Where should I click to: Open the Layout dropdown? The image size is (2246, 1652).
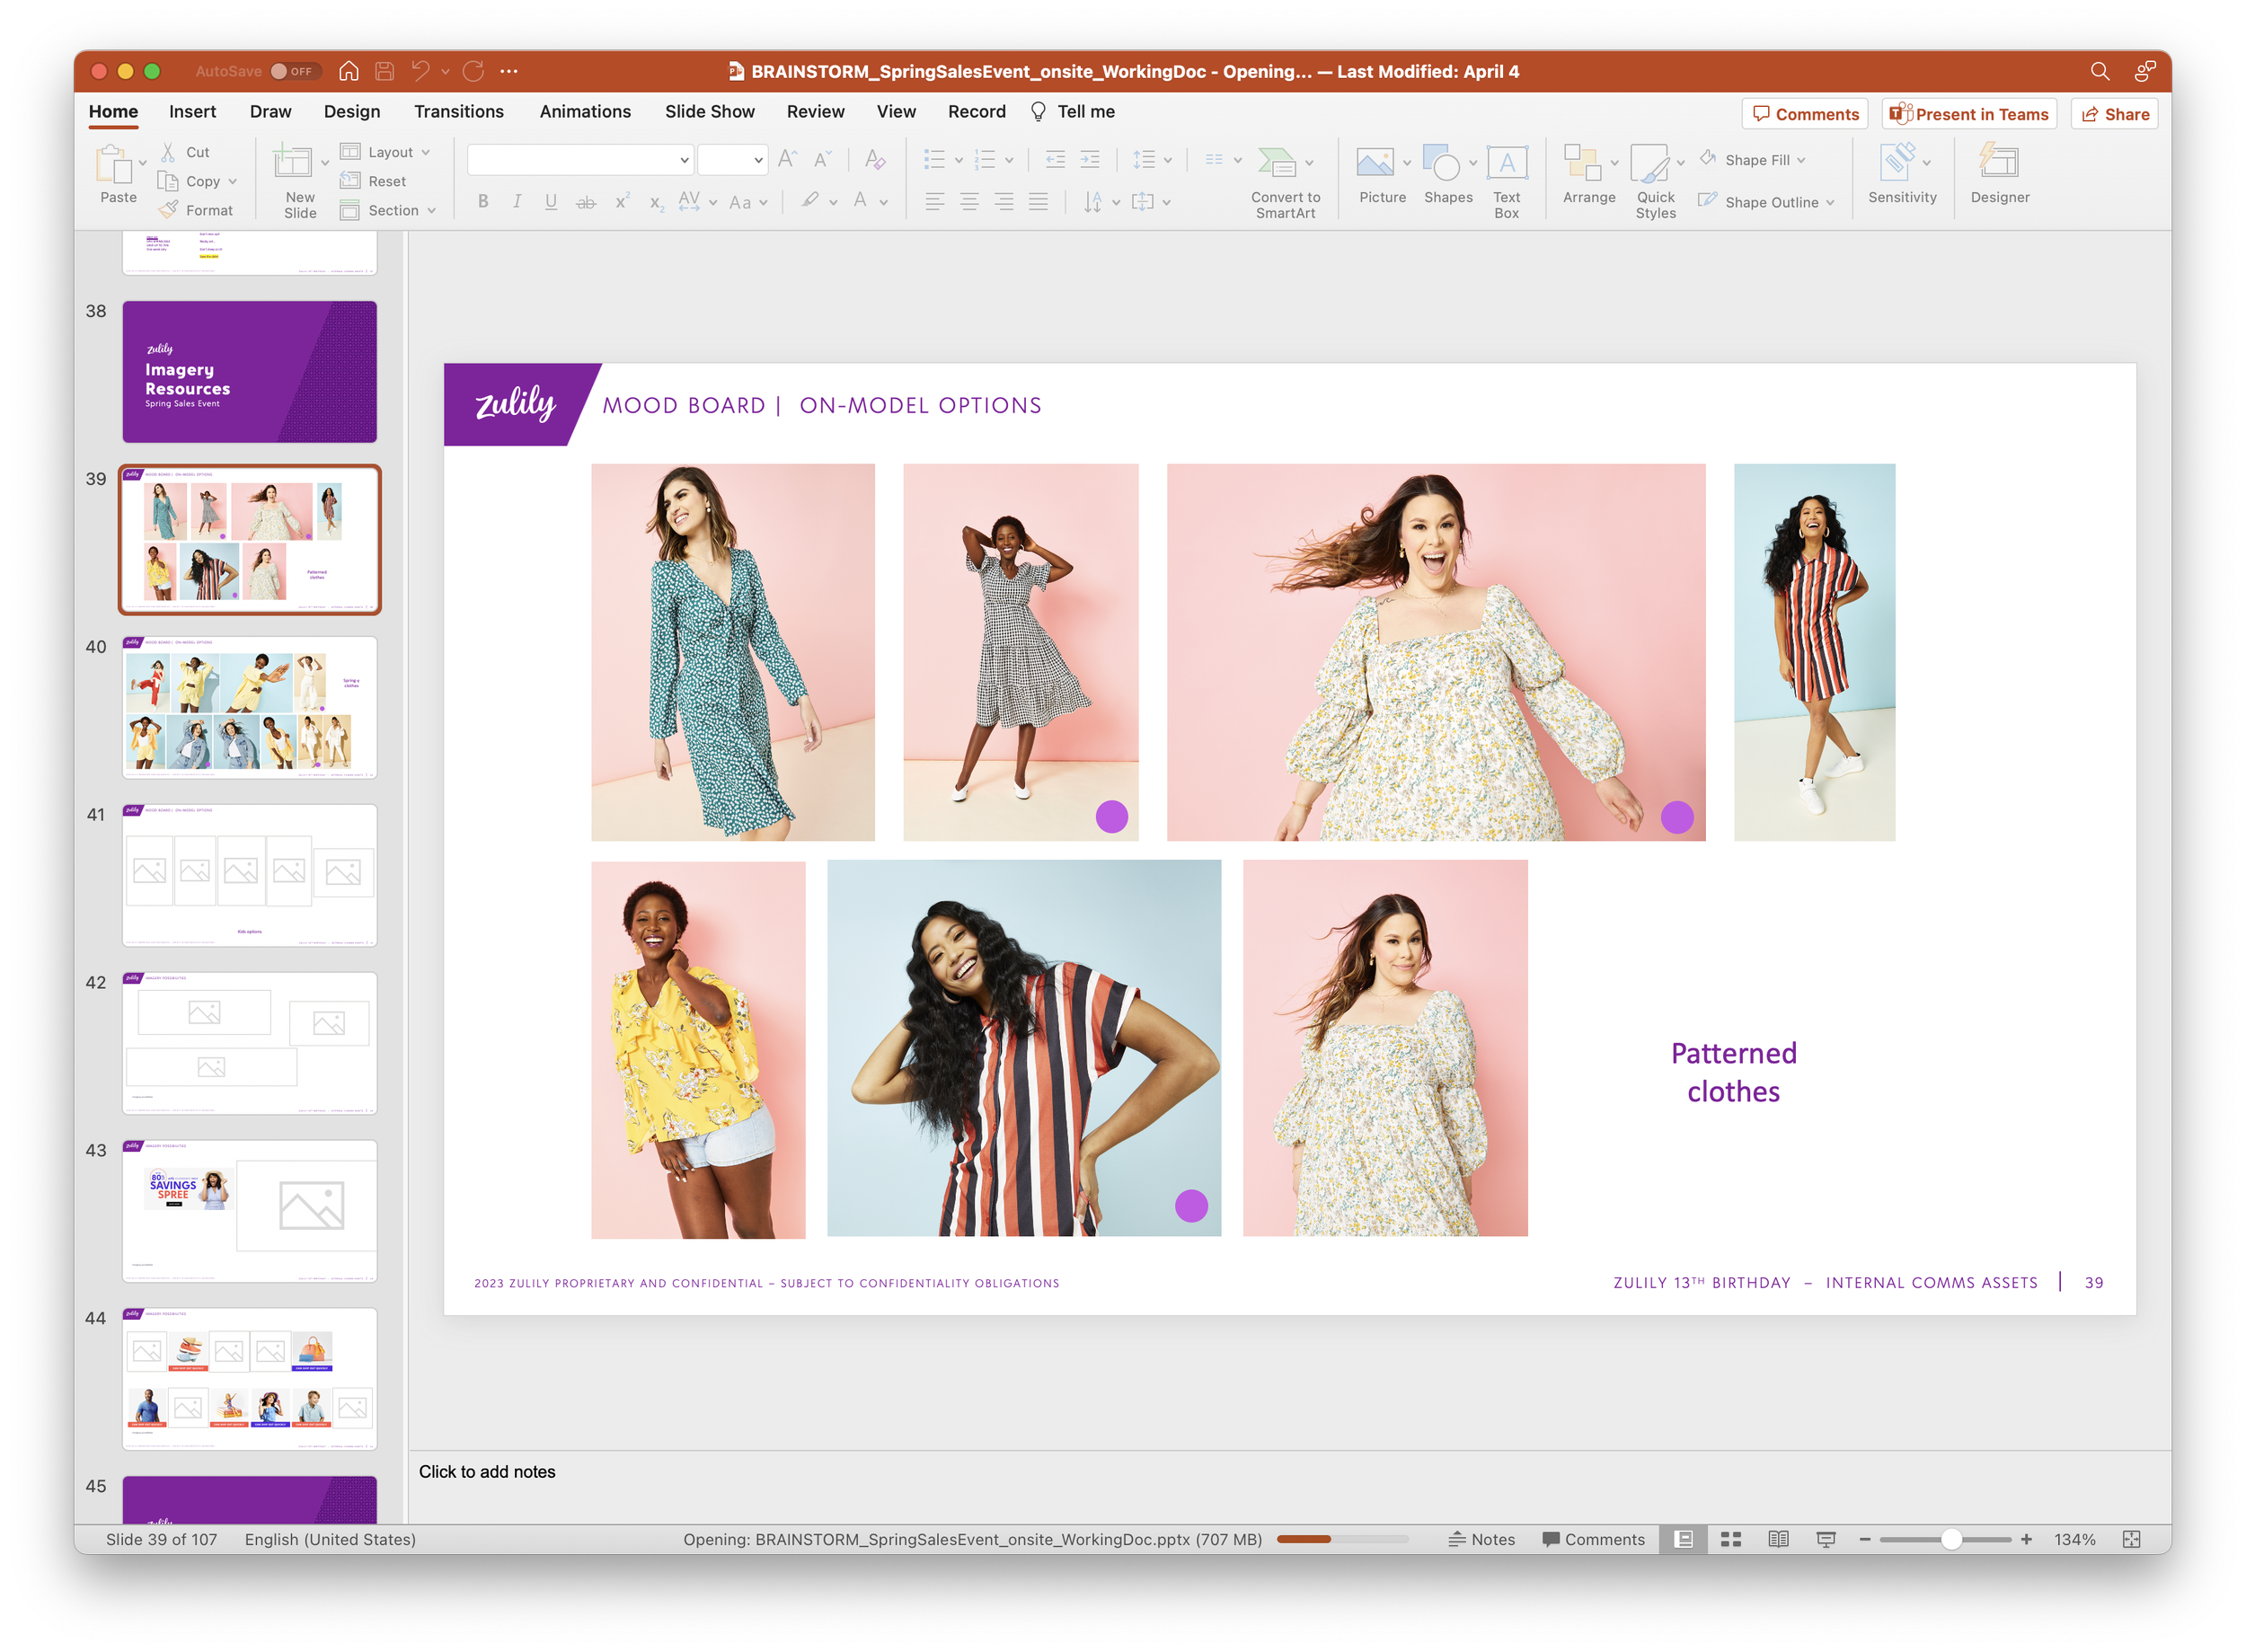tap(388, 152)
